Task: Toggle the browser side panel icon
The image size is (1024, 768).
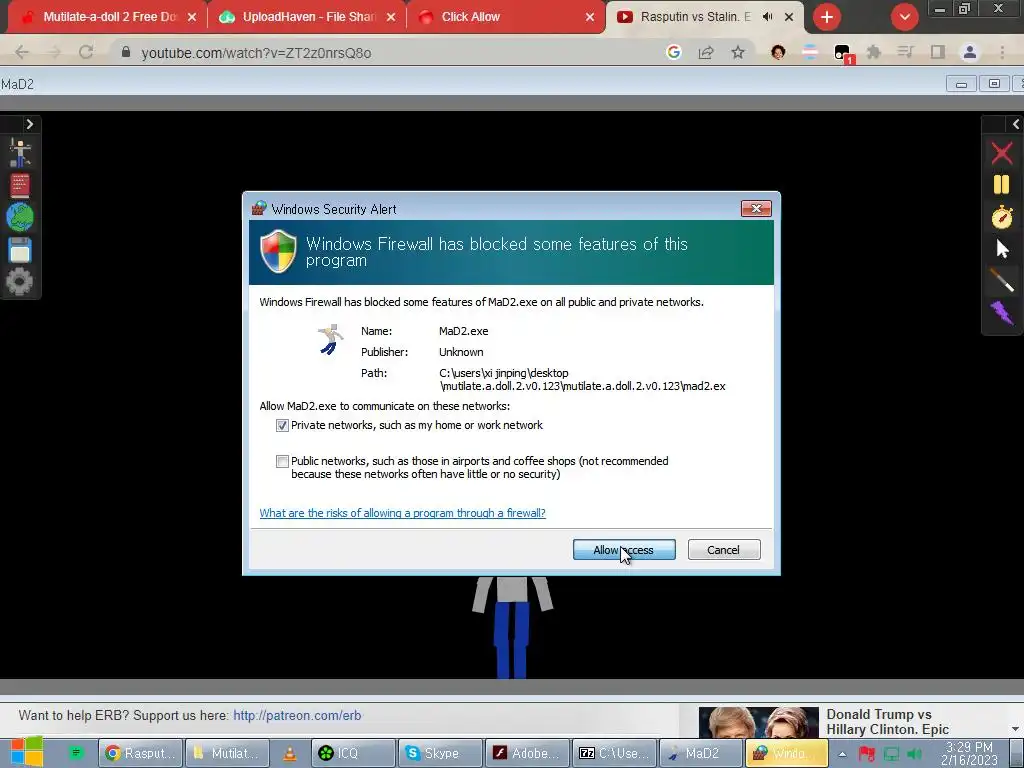Action: tap(938, 52)
